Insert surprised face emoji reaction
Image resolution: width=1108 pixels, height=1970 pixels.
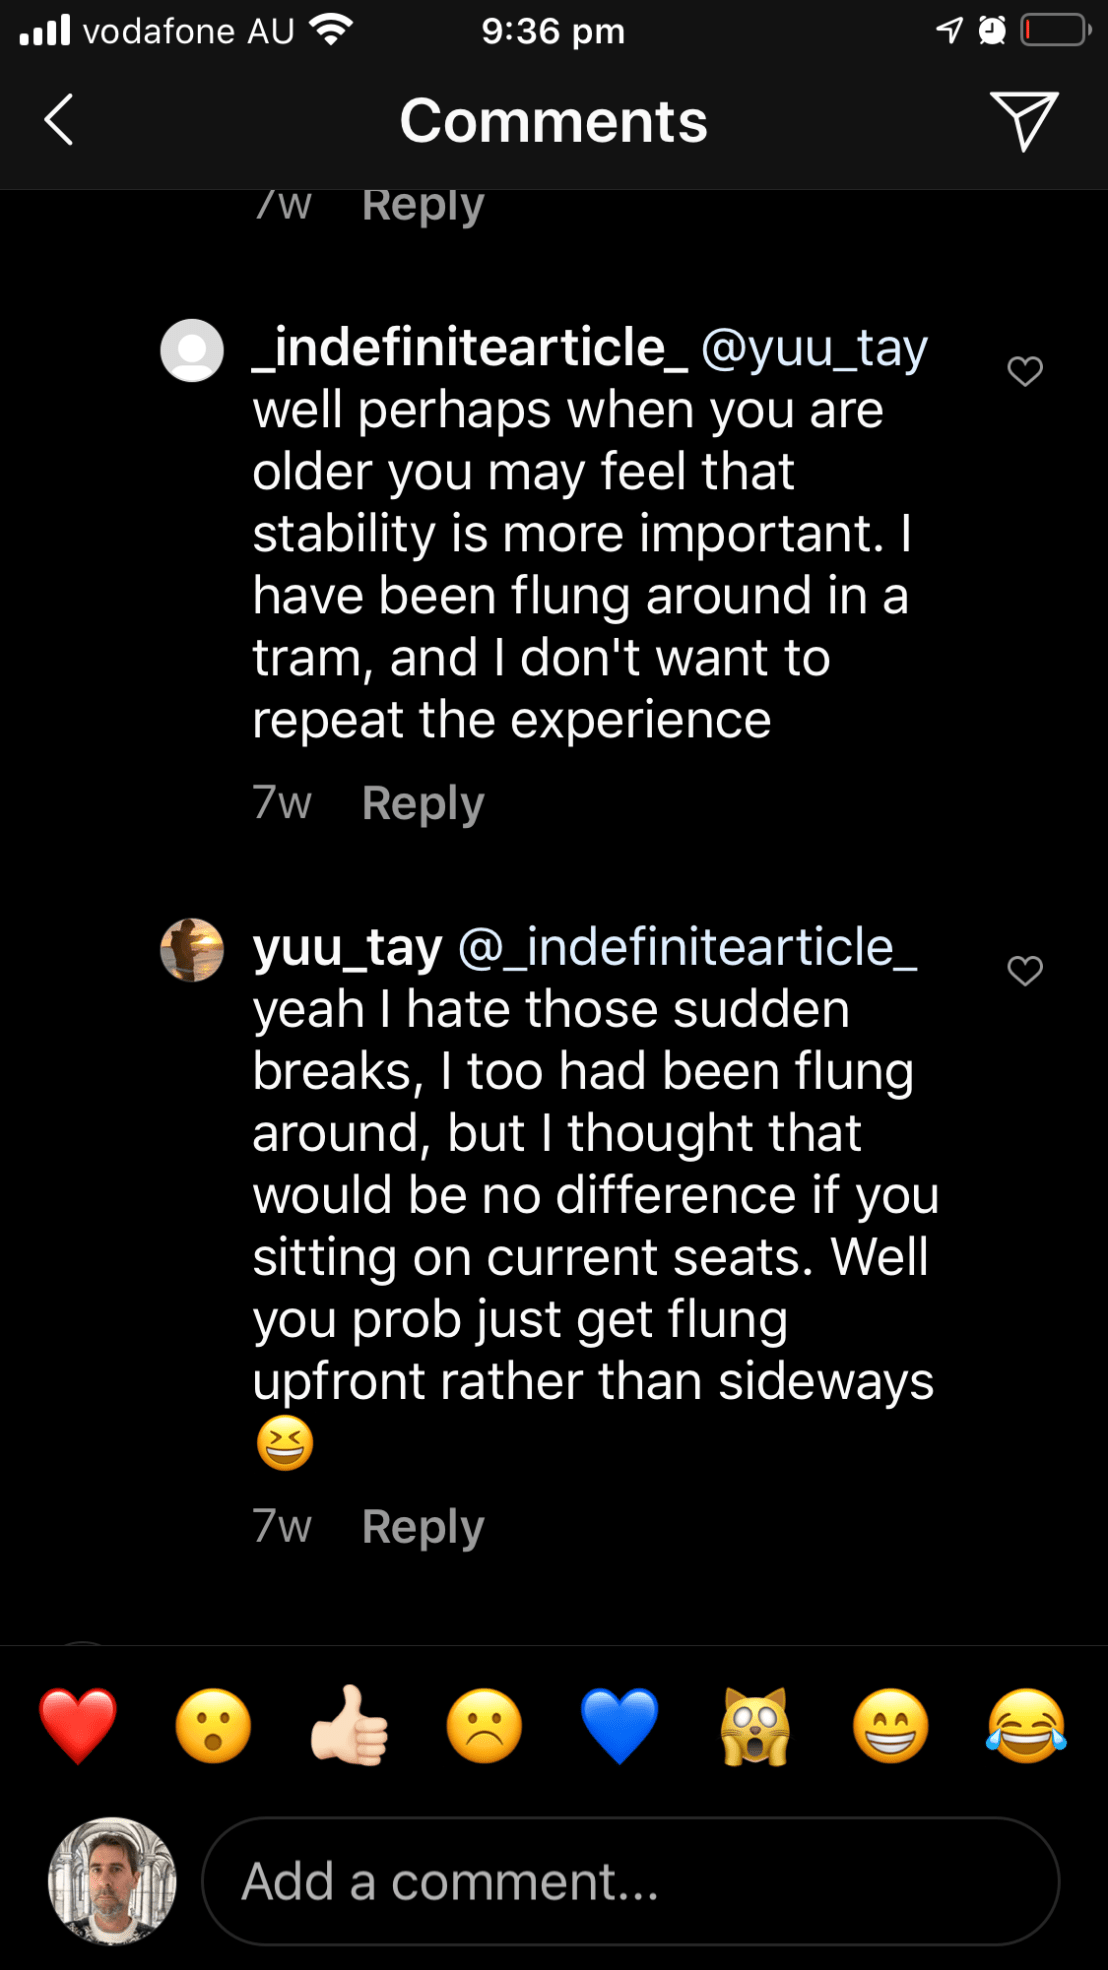coord(213,1726)
